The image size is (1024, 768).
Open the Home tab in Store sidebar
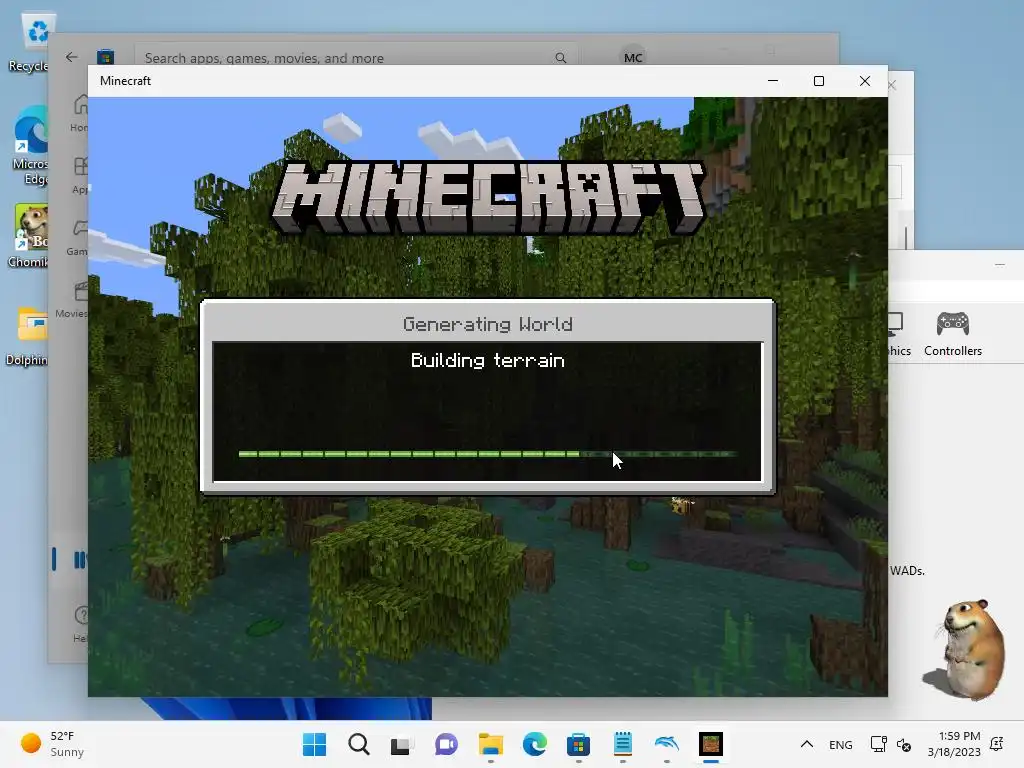[80, 112]
